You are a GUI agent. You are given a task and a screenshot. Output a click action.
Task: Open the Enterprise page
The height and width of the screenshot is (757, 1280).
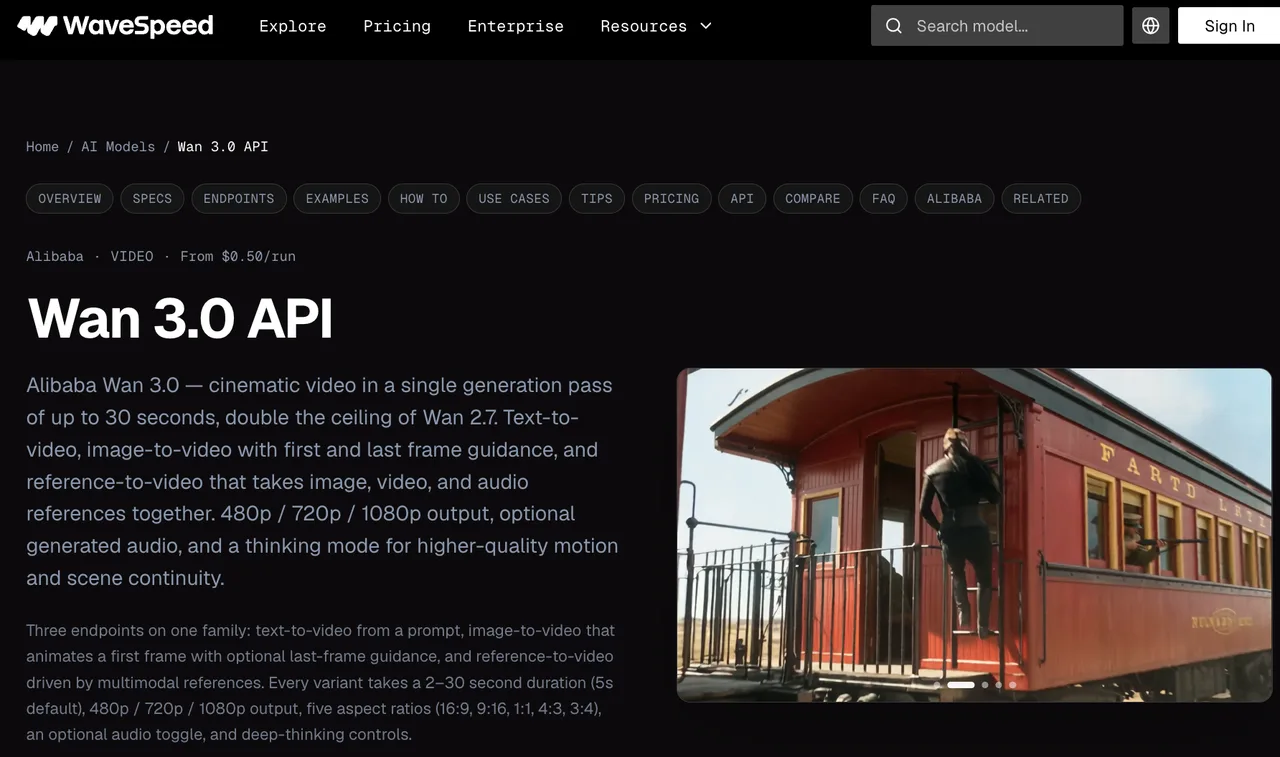point(516,26)
